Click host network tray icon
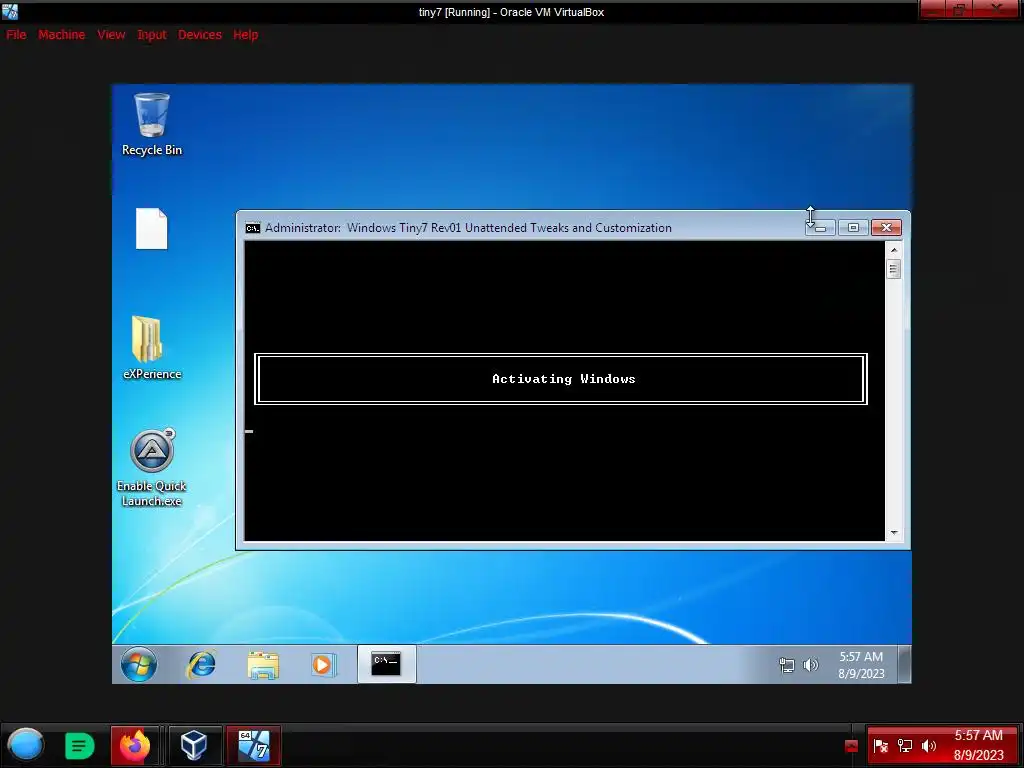Image resolution: width=1024 pixels, height=768 pixels. (x=904, y=746)
